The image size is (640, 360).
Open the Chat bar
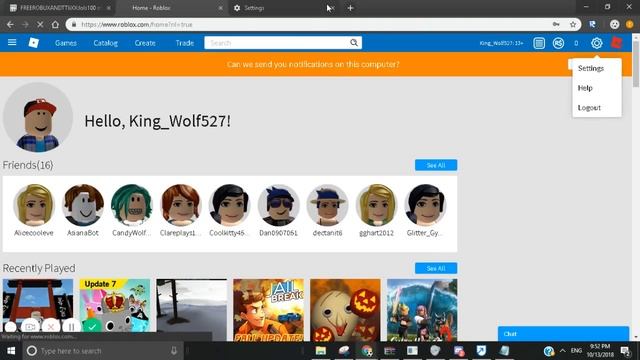coord(563,333)
